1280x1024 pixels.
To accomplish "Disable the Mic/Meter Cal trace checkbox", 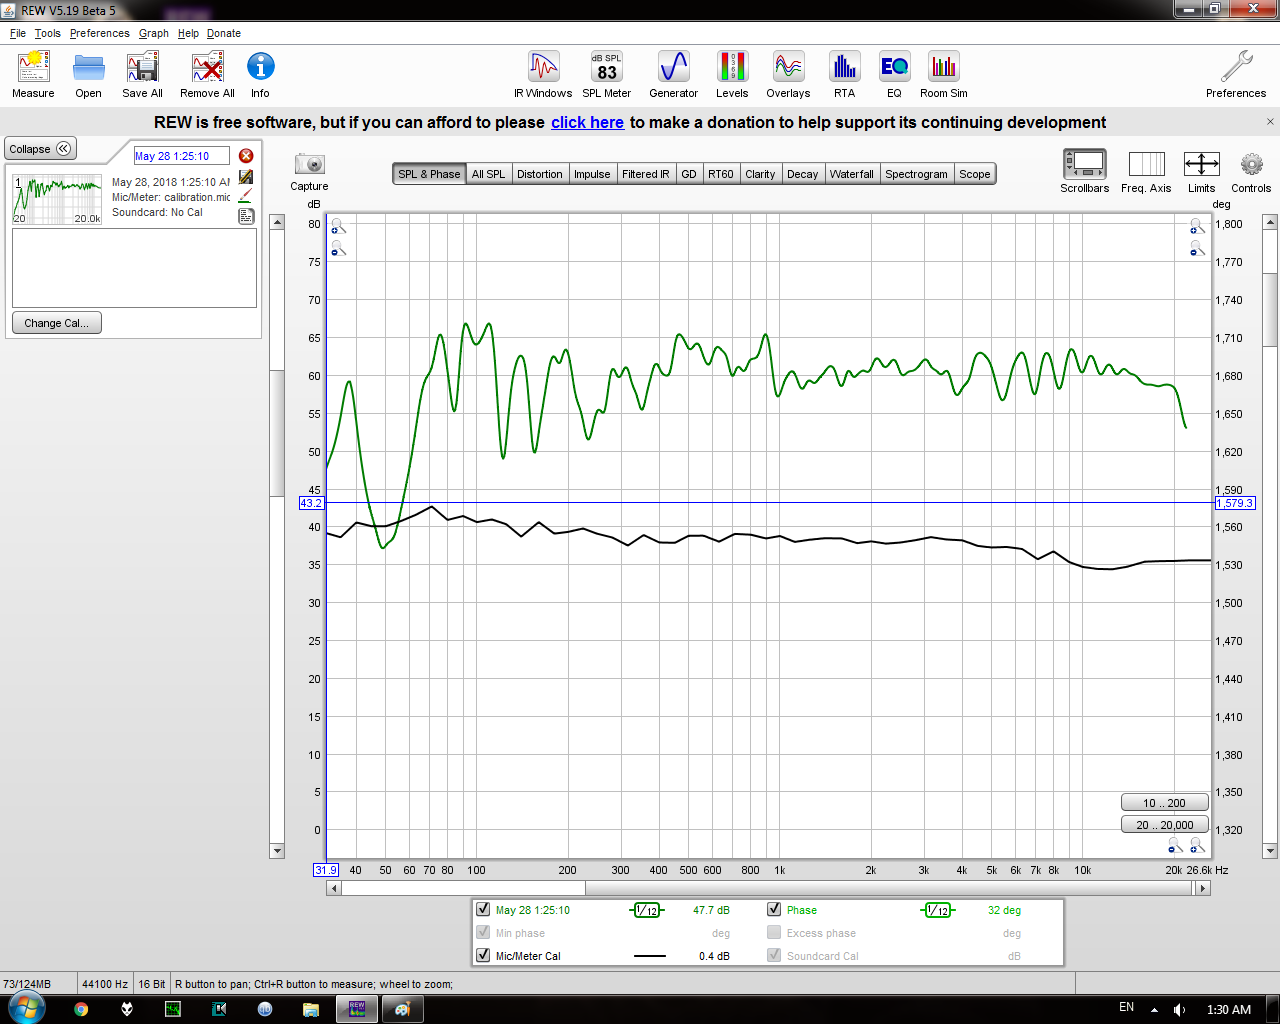I will coord(484,955).
